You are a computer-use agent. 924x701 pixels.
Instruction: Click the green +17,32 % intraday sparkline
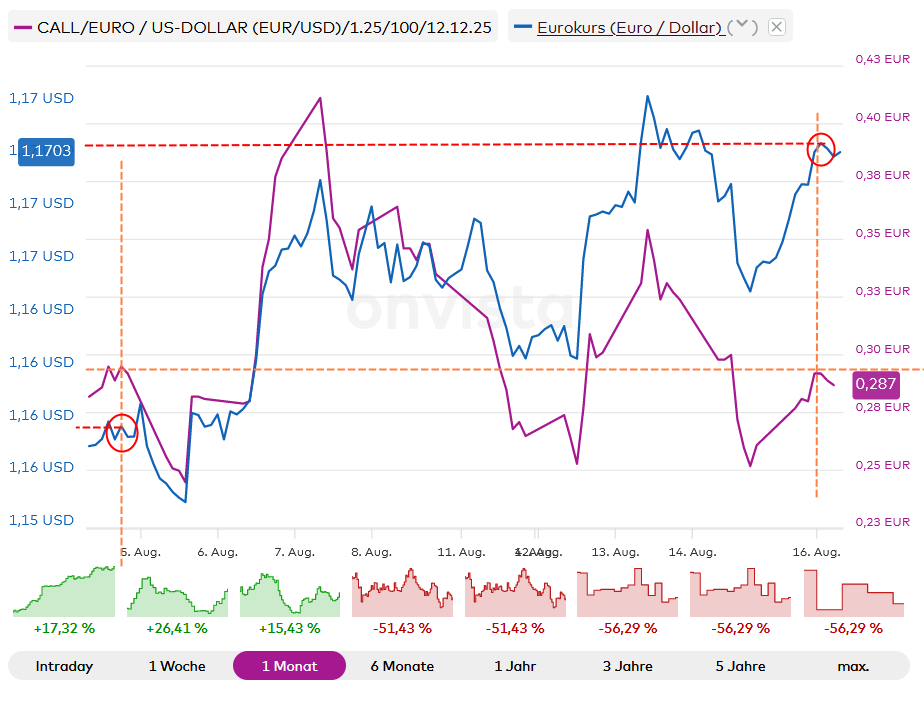(64, 593)
